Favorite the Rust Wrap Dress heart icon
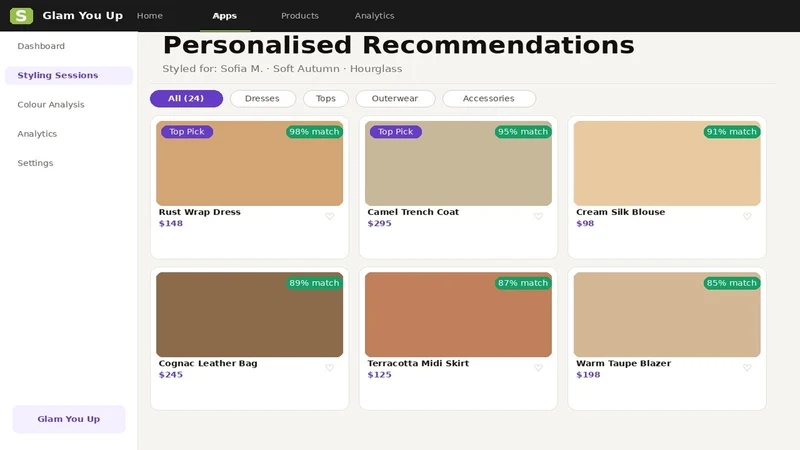The image size is (800, 450). coord(330,216)
